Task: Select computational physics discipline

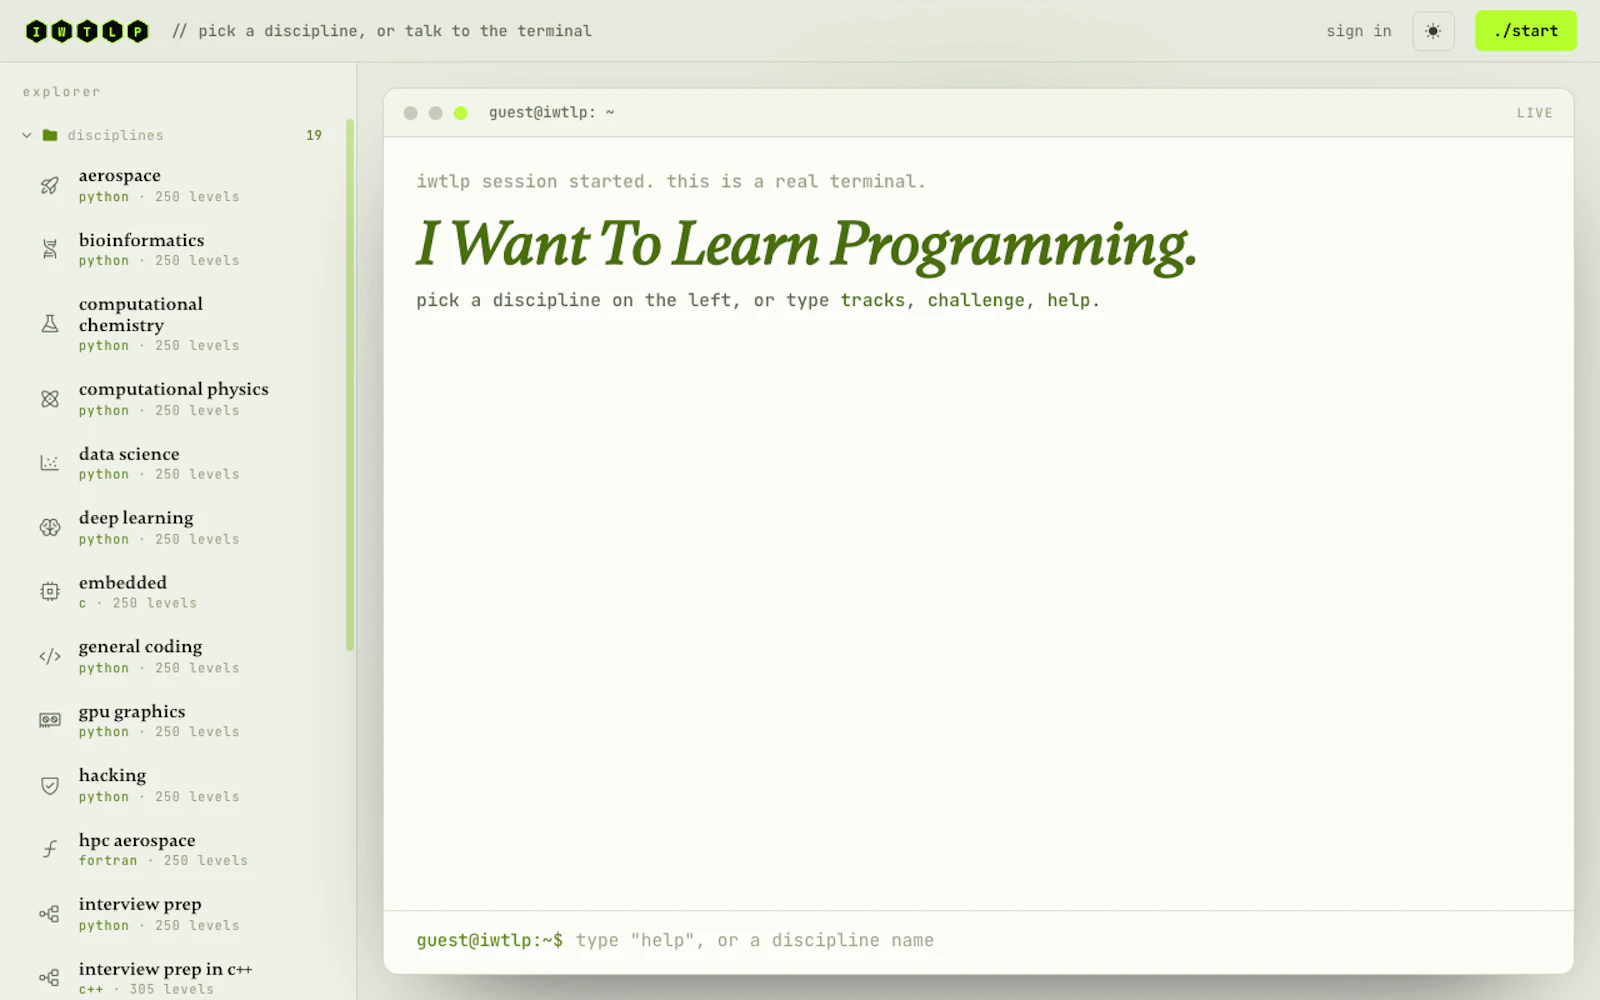Action: click(180, 399)
